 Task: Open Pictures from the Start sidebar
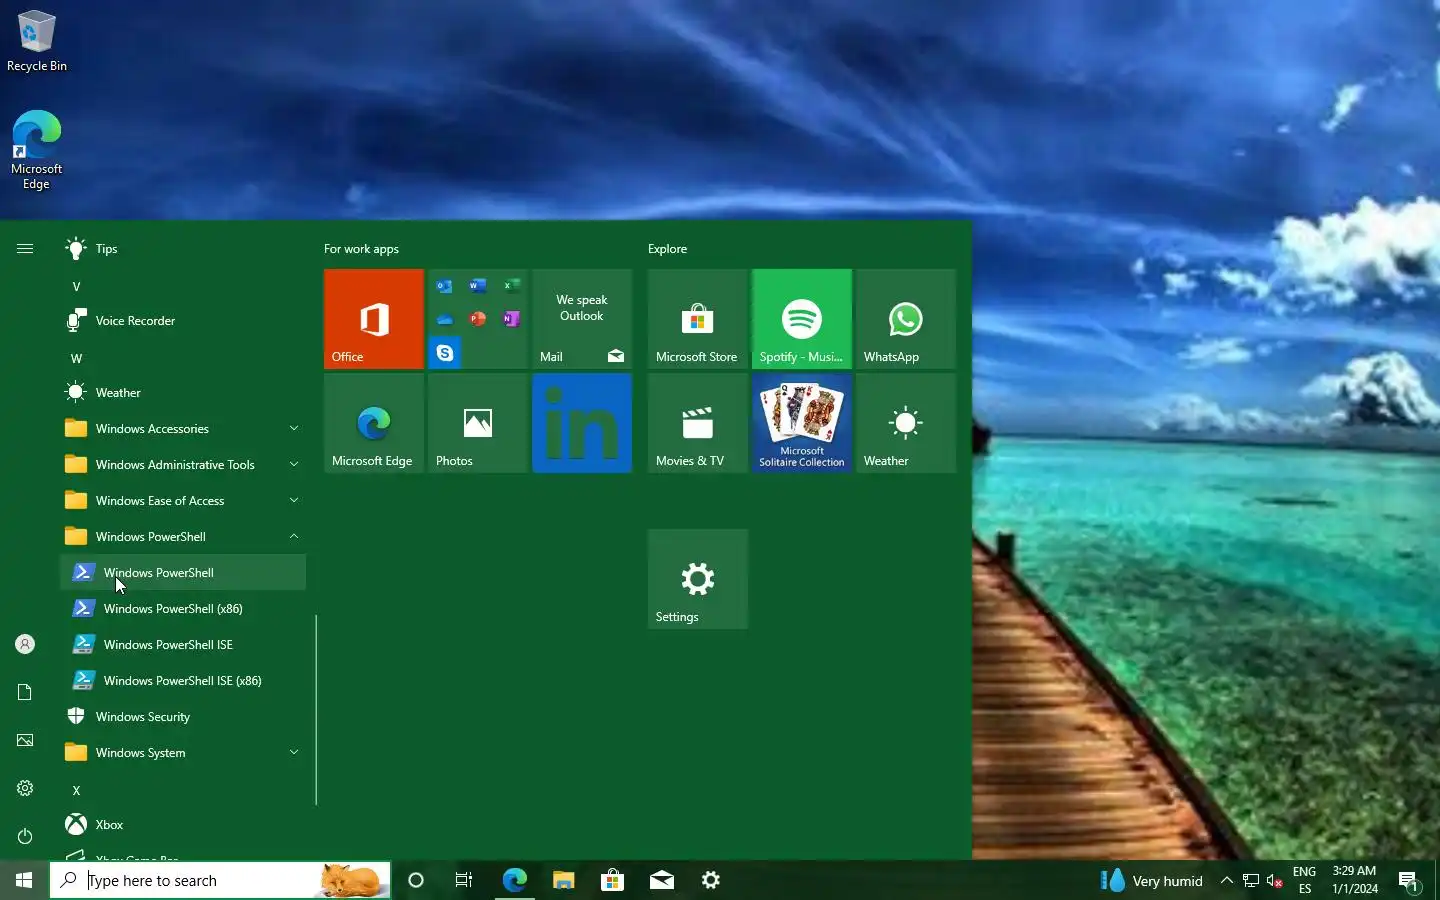click(25, 740)
